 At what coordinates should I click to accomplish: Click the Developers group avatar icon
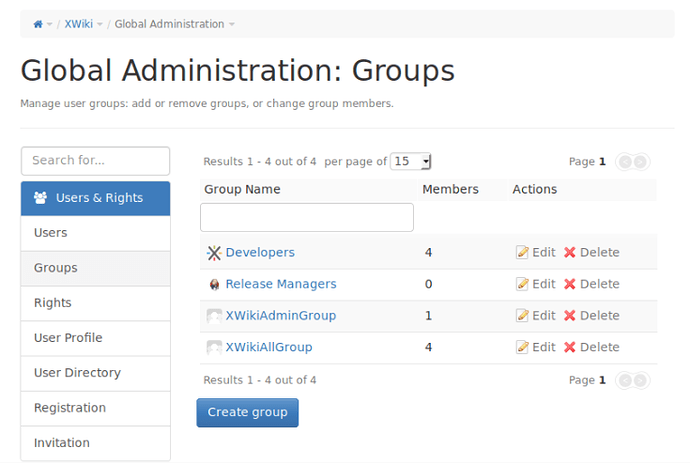click(214, 253)
